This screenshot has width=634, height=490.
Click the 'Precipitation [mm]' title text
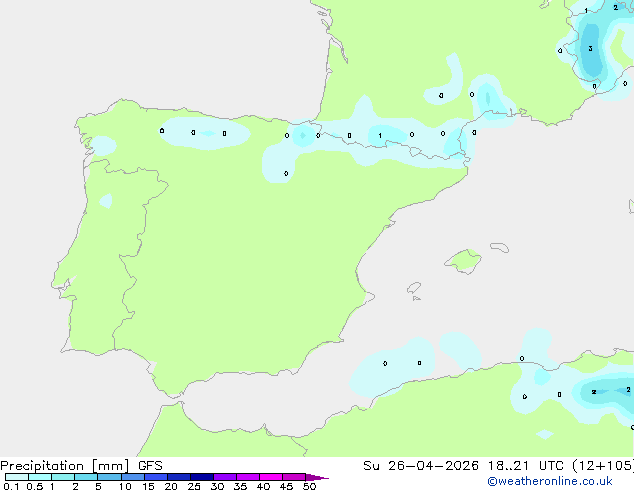click(x=65, y=466)
